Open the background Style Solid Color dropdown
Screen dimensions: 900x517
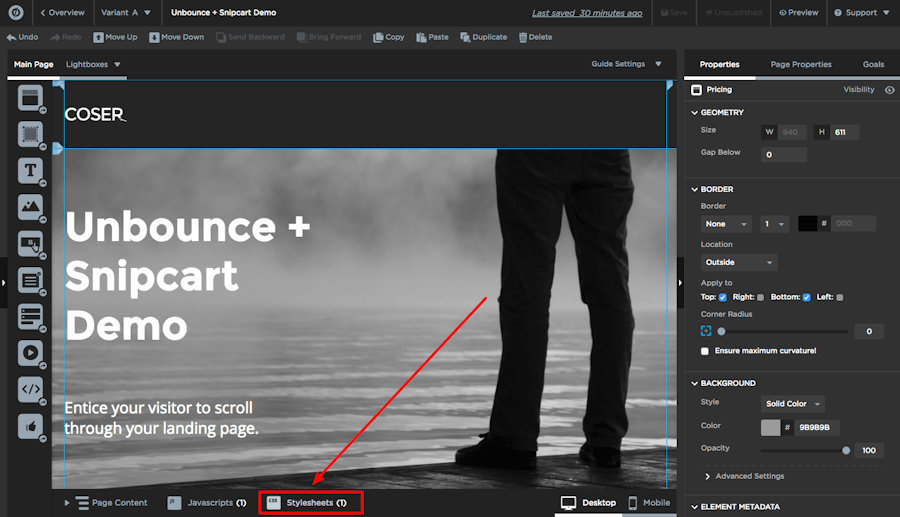pos(793,404)
